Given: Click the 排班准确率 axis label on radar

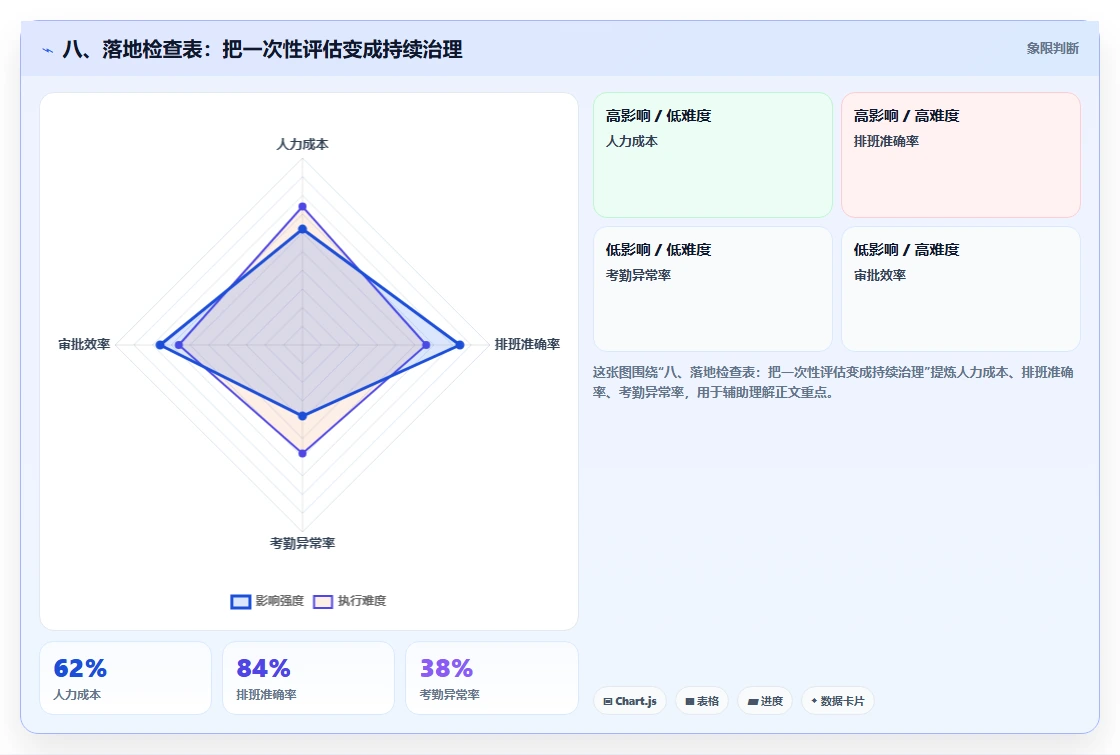Looking at the screenshot, I should 527,344.
